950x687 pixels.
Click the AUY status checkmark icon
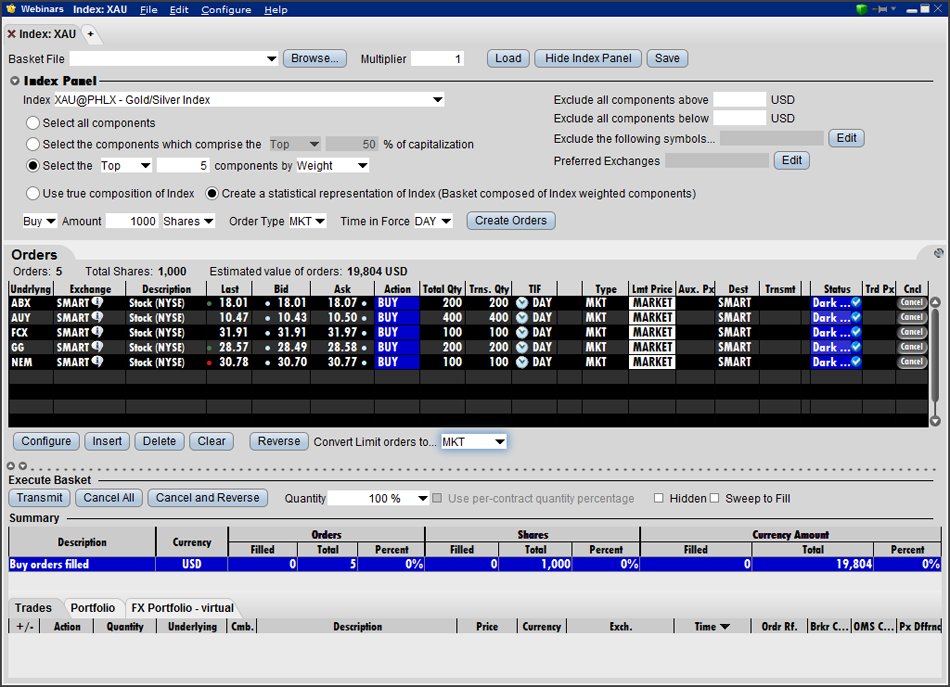pos(856,316)
